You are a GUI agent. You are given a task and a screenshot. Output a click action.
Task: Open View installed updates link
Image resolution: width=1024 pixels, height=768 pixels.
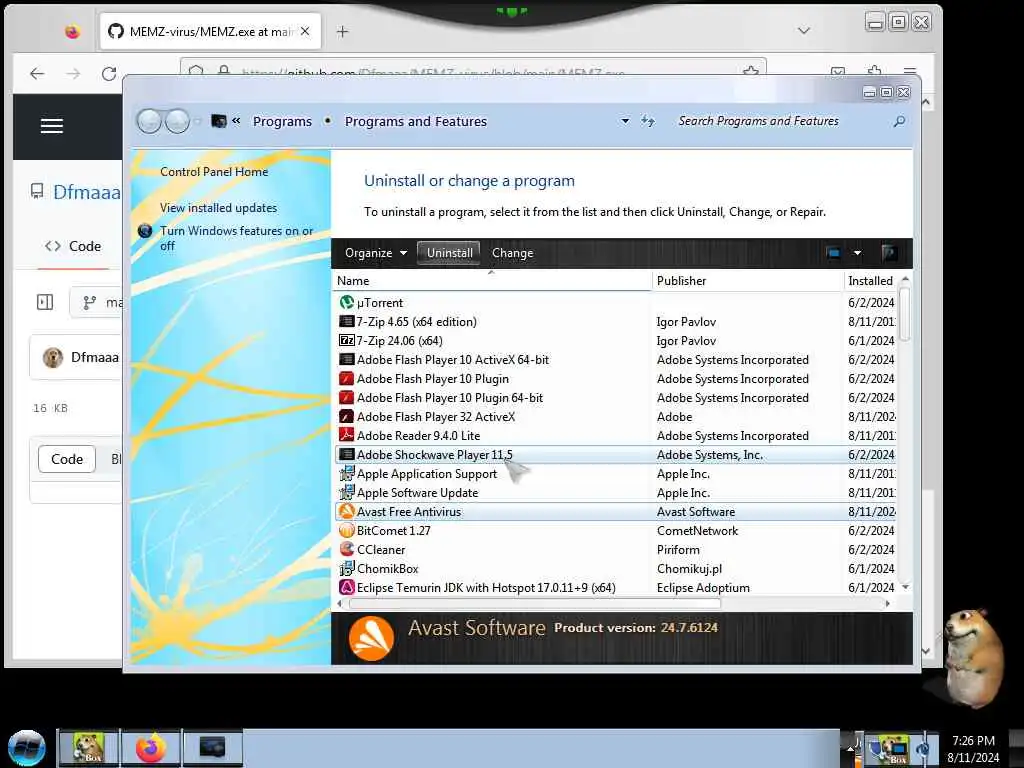pos(218,208)
